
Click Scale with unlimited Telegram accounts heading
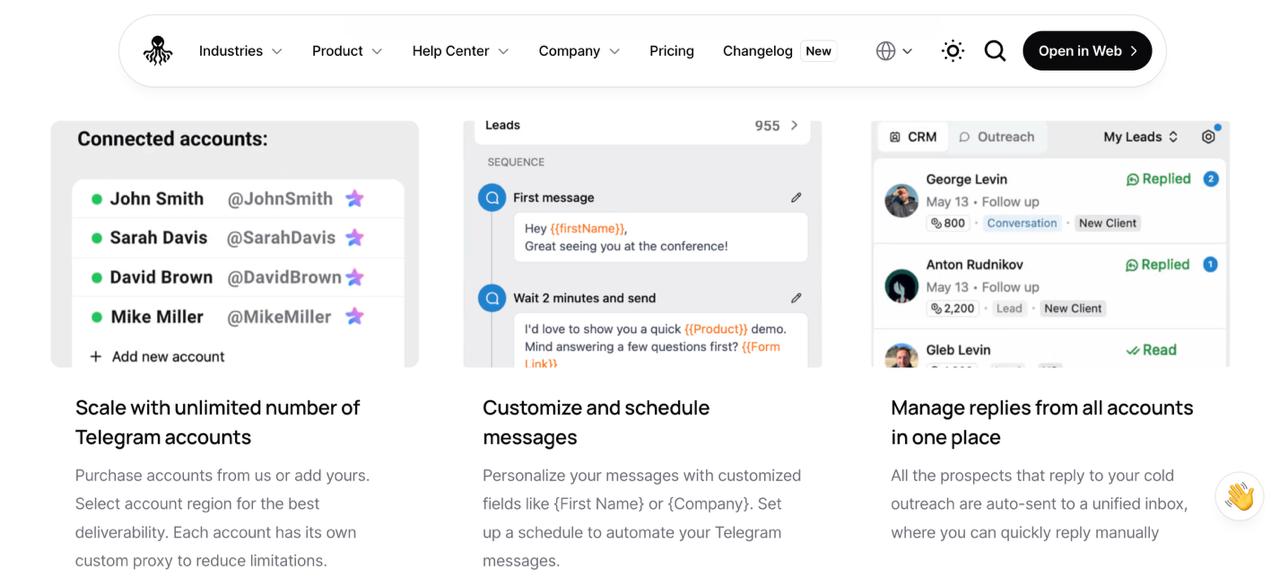[218, 422]
